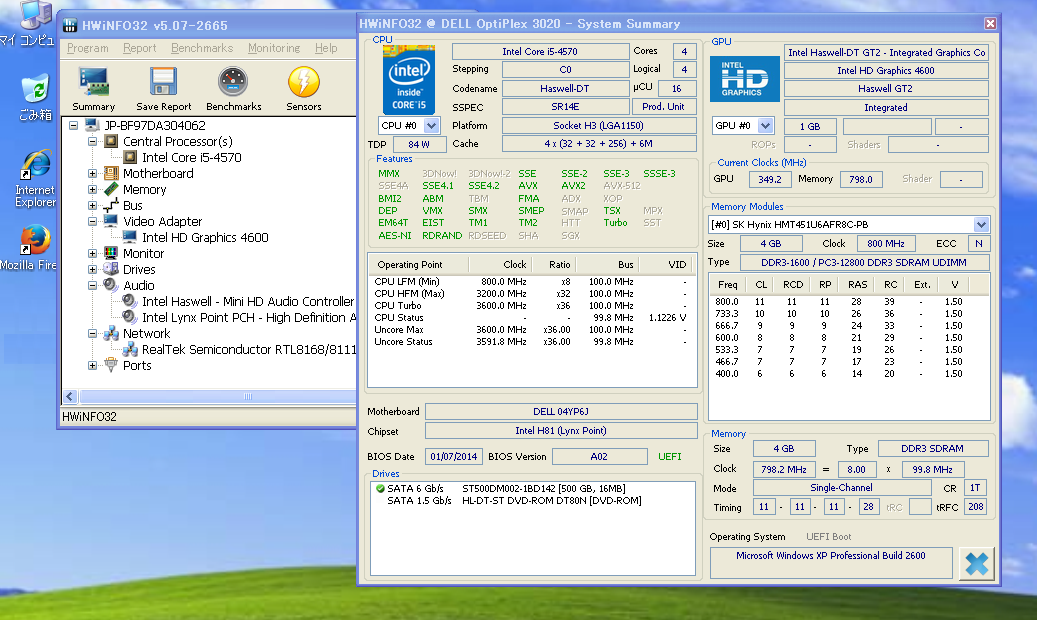The height and width of the screenshot is (620, 1037).
Task: Click the Central Processor(s) chip icon
Action: tap(111, 141)
